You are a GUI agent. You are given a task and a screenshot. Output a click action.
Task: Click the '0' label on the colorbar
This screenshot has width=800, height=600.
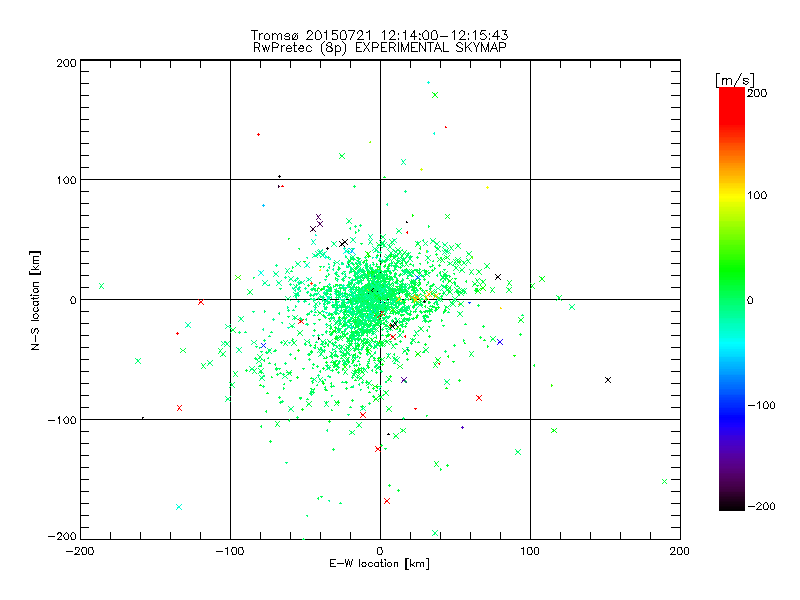[x=750, y=301]
